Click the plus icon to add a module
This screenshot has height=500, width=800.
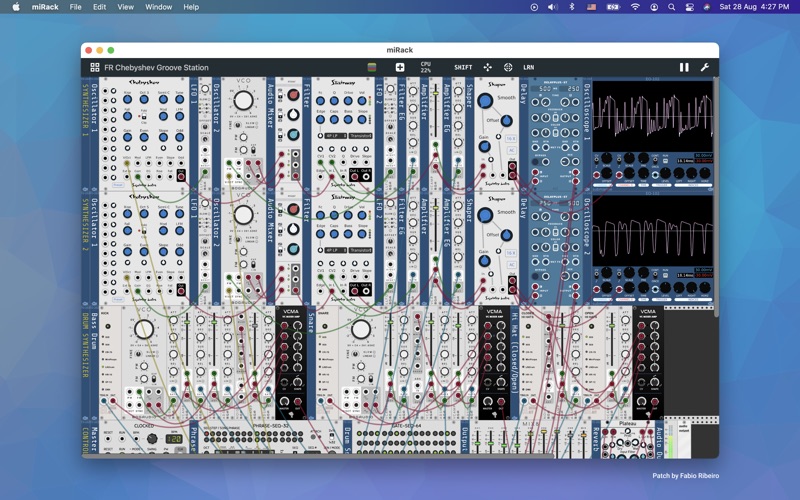pyautogui.click(x=400, y=67)
